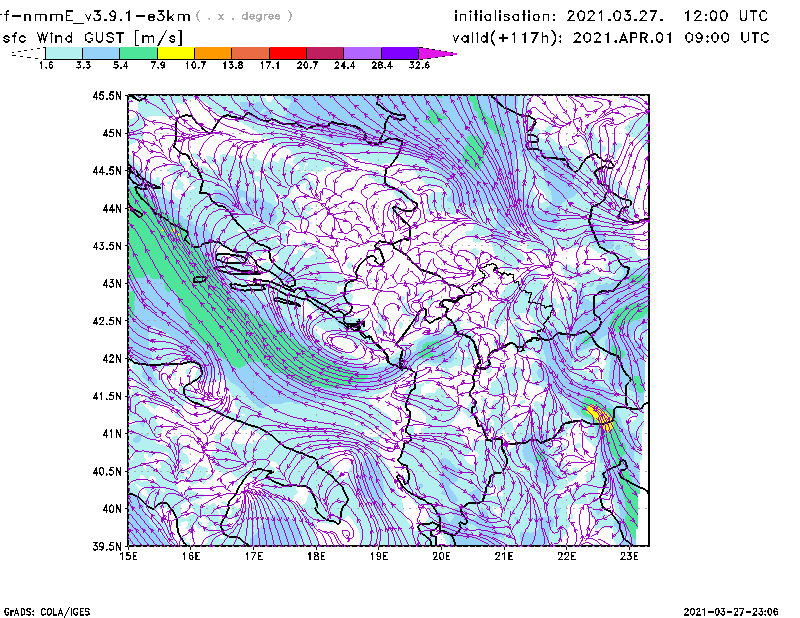Click the green 5.4–7.9 legend swatch
The width and height of the screenshot is (800, 618).
point(138,53)
